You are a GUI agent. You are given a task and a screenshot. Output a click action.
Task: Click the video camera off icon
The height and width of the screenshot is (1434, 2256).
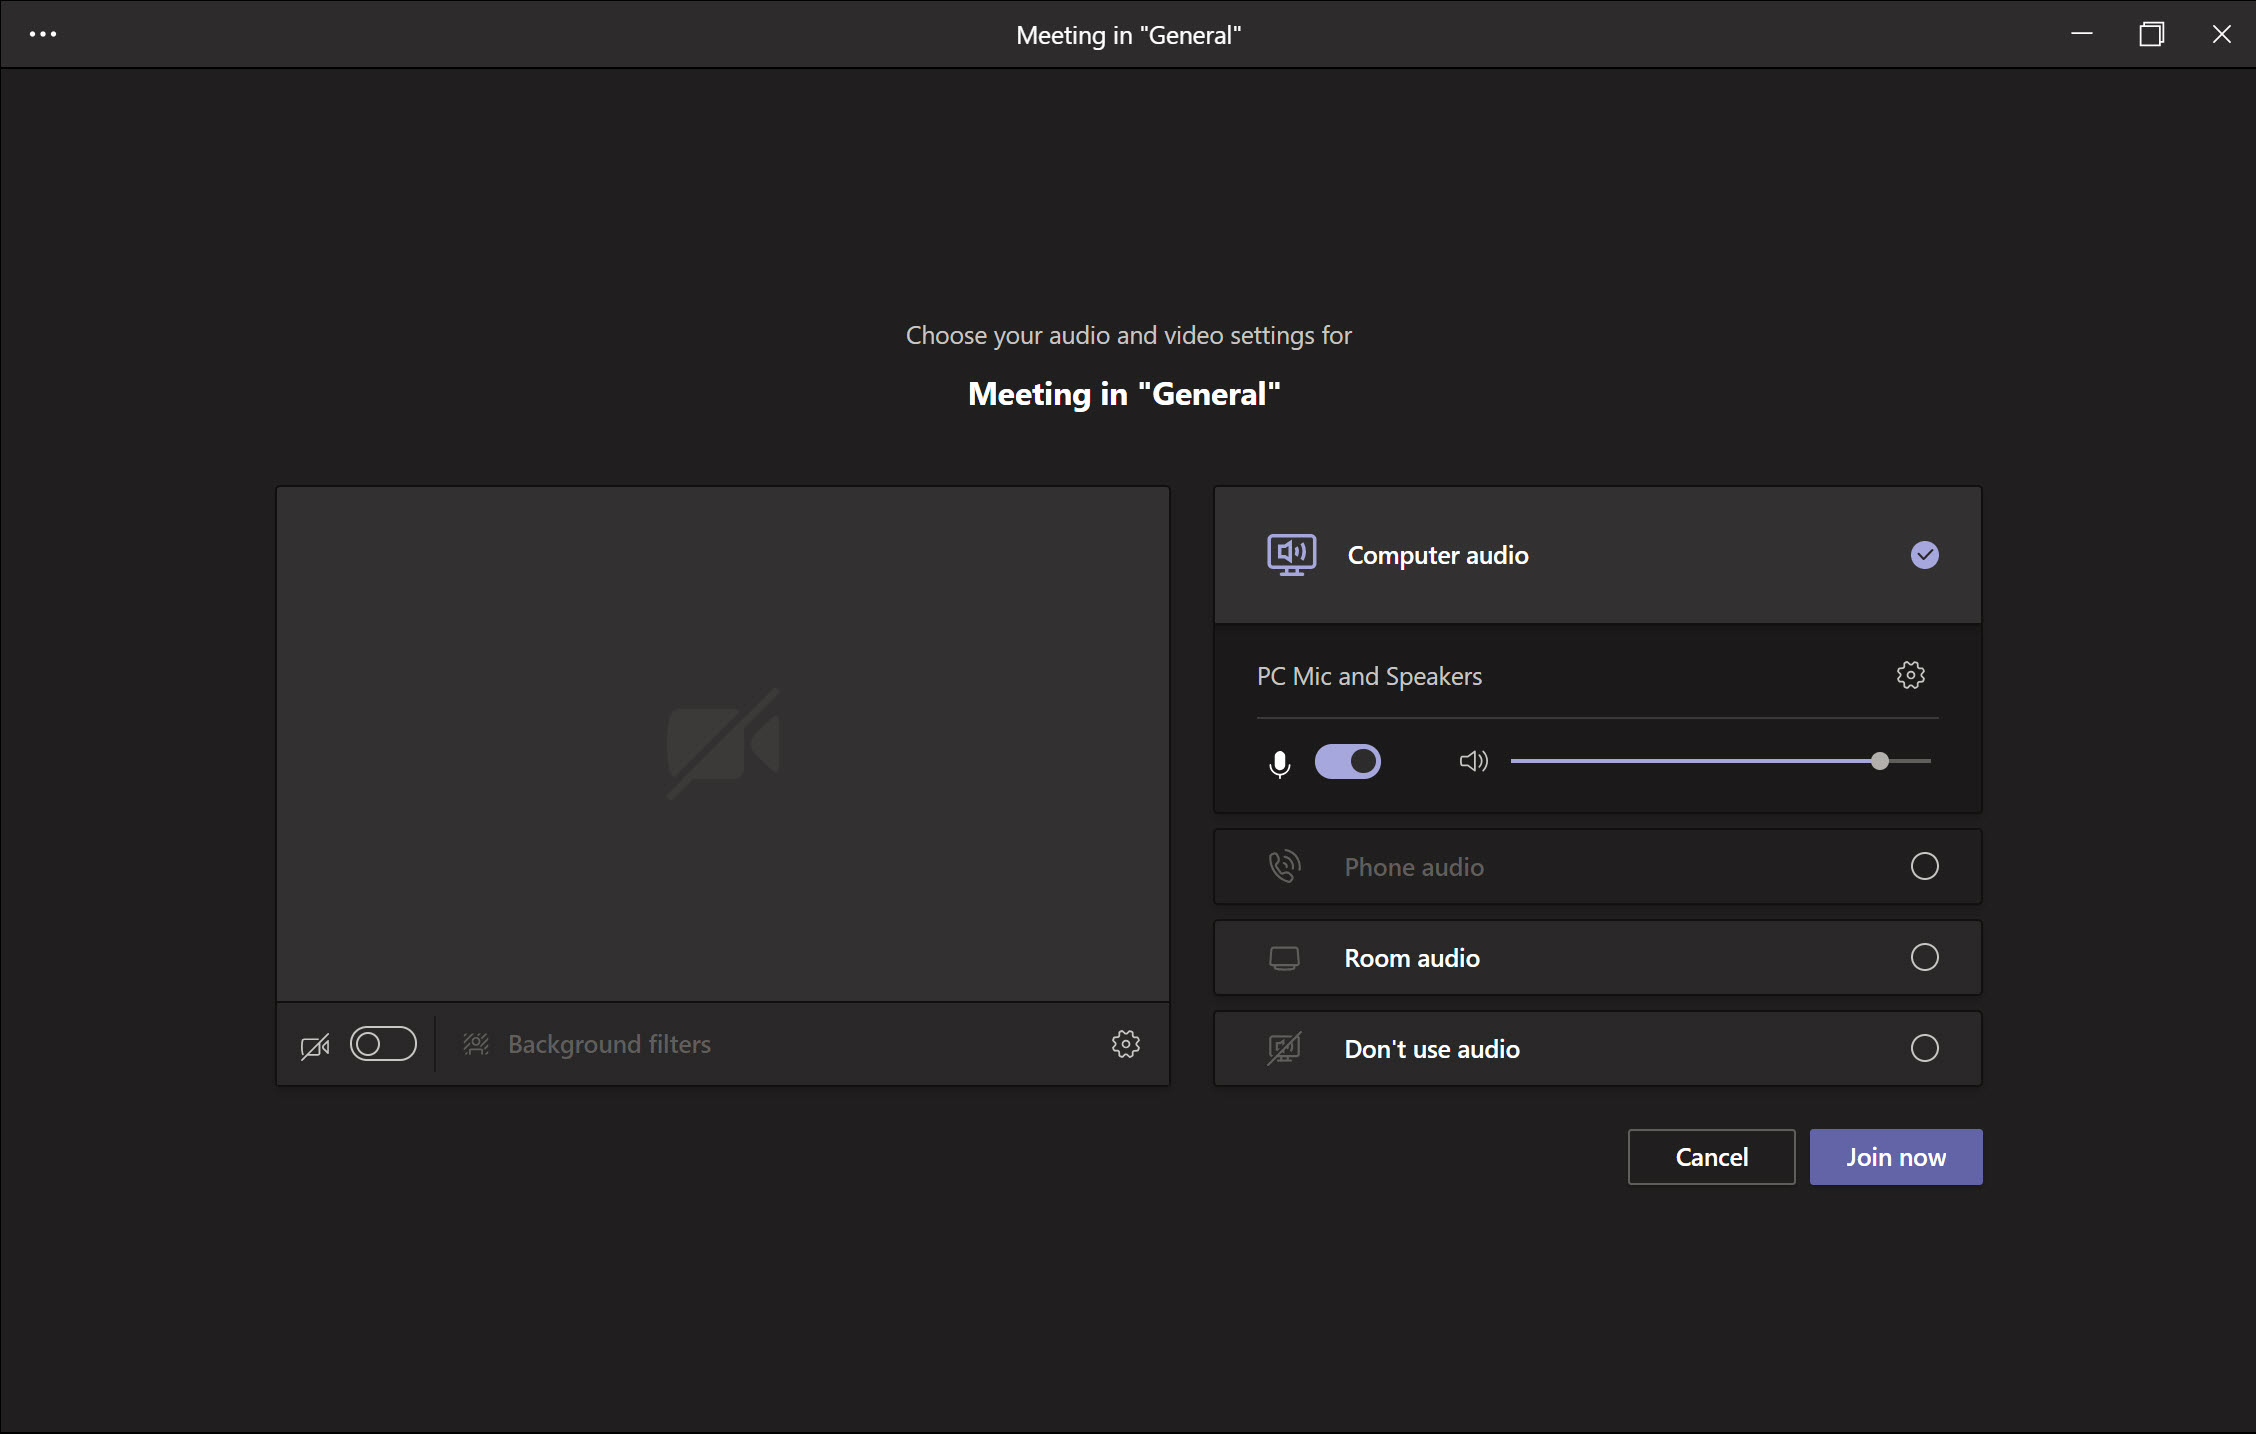(314, 1043)
